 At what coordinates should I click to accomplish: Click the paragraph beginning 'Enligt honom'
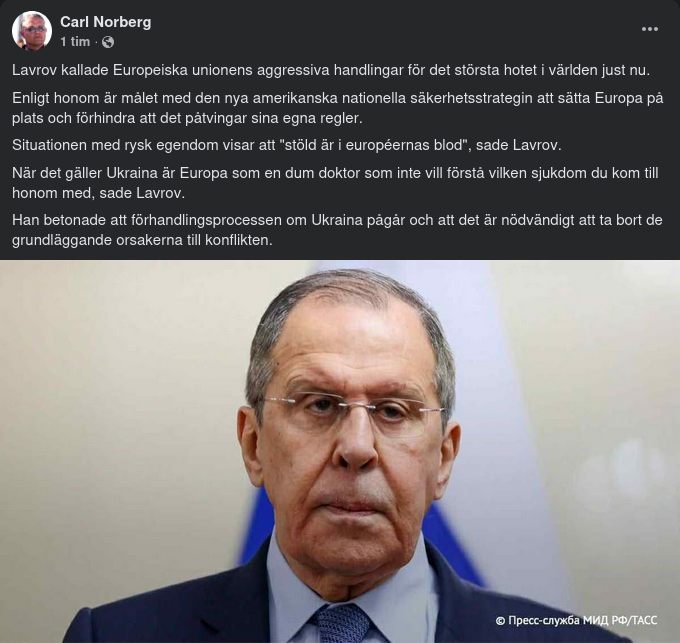337,108
